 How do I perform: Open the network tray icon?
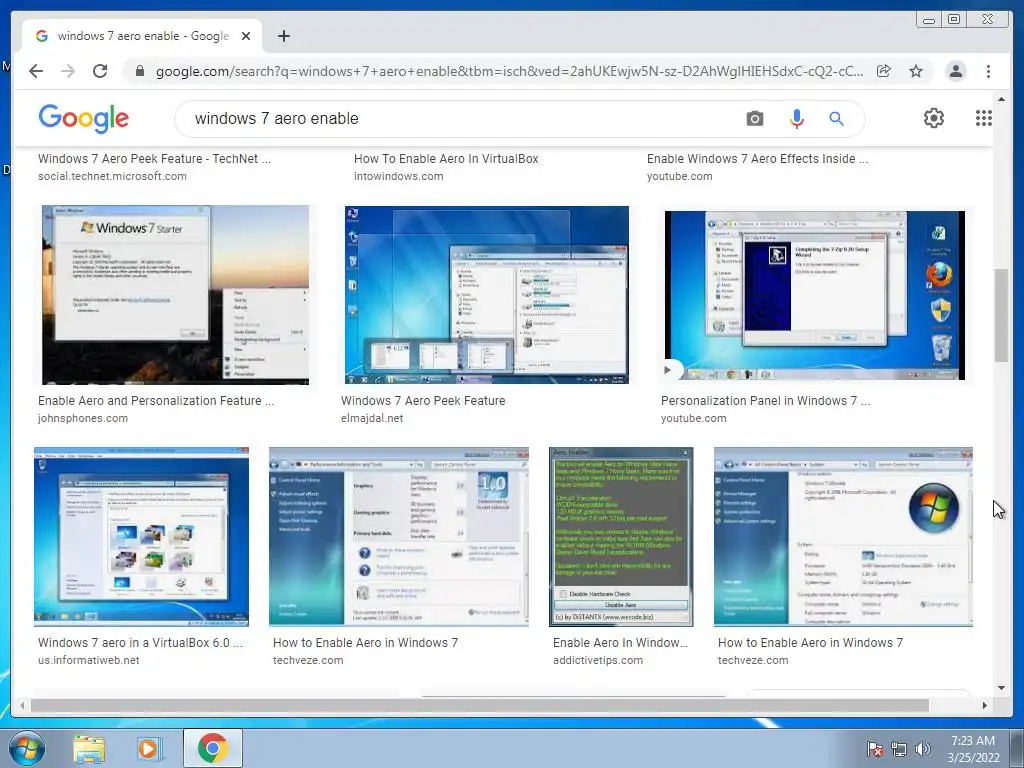click(x=899, y=750)
